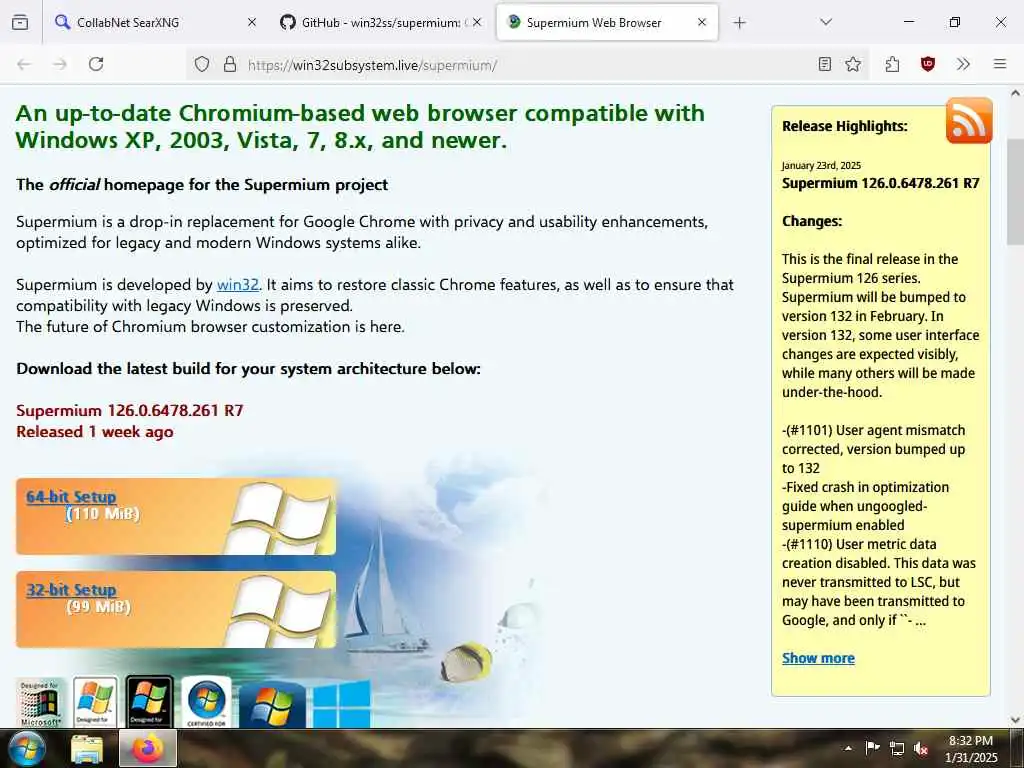
Task: Click the 64-bit Setup banner Windows flag
Action: 280,518
